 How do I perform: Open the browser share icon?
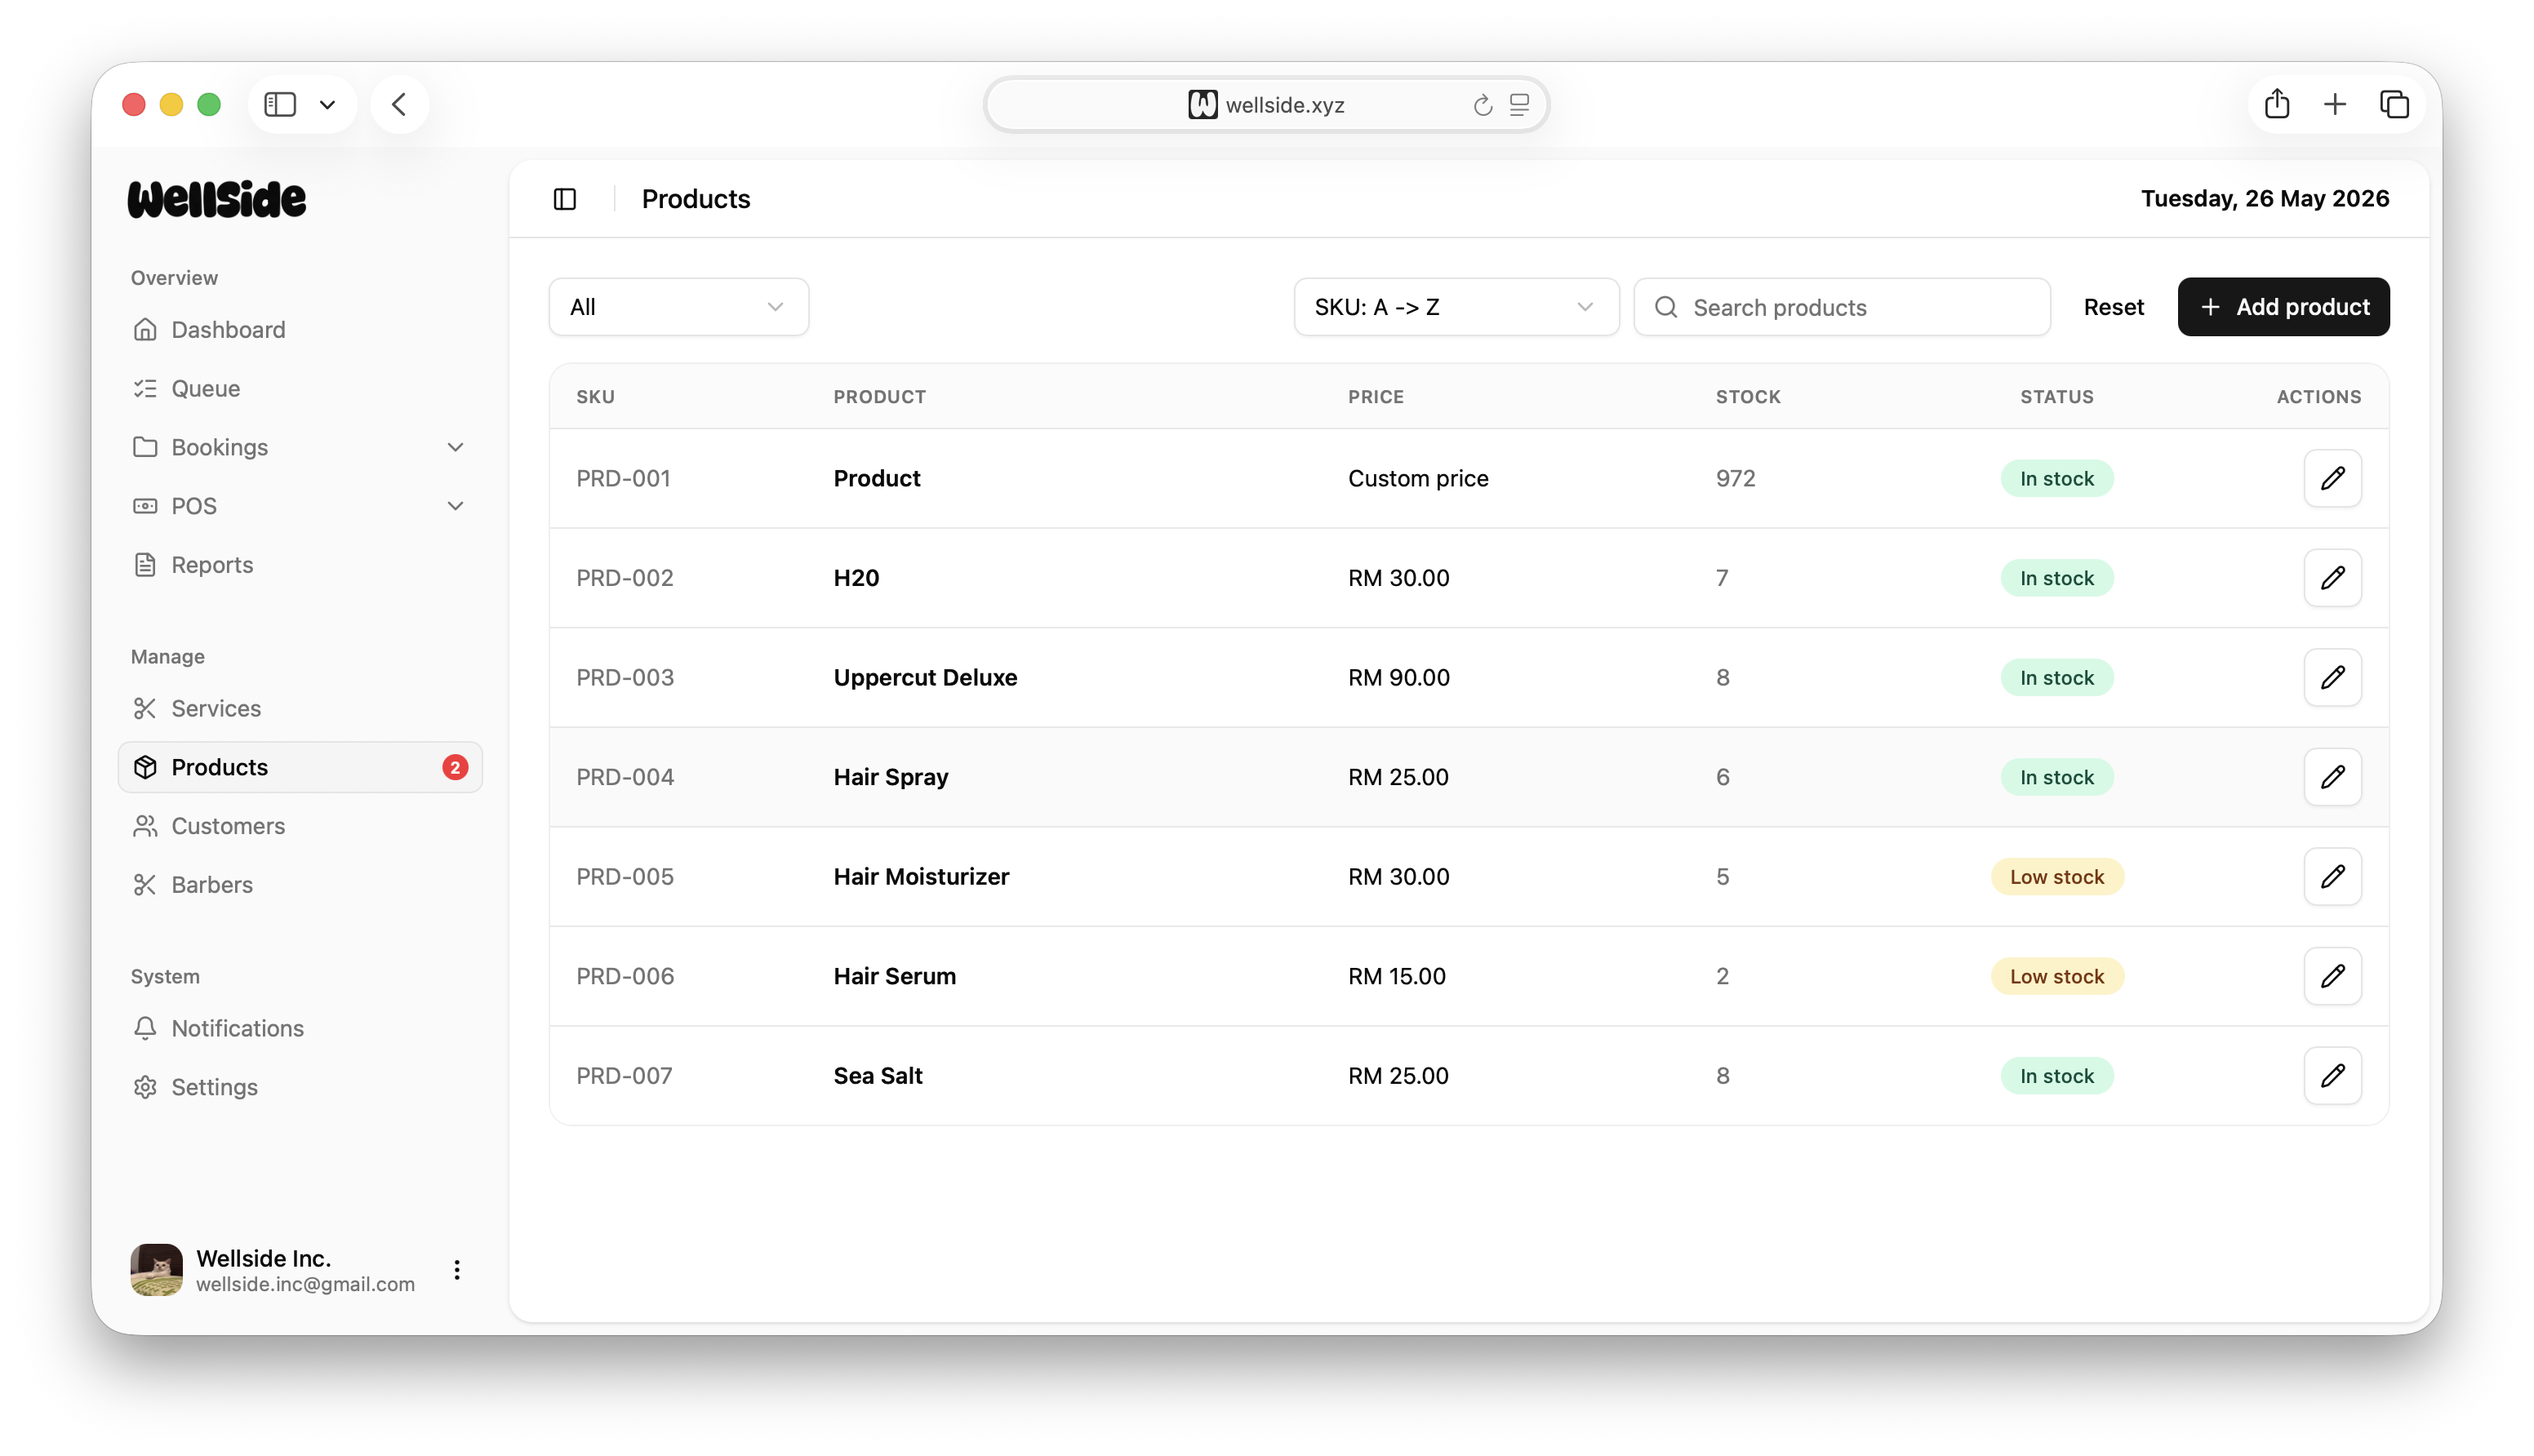pyautogui.click(x=2277, y=104)
